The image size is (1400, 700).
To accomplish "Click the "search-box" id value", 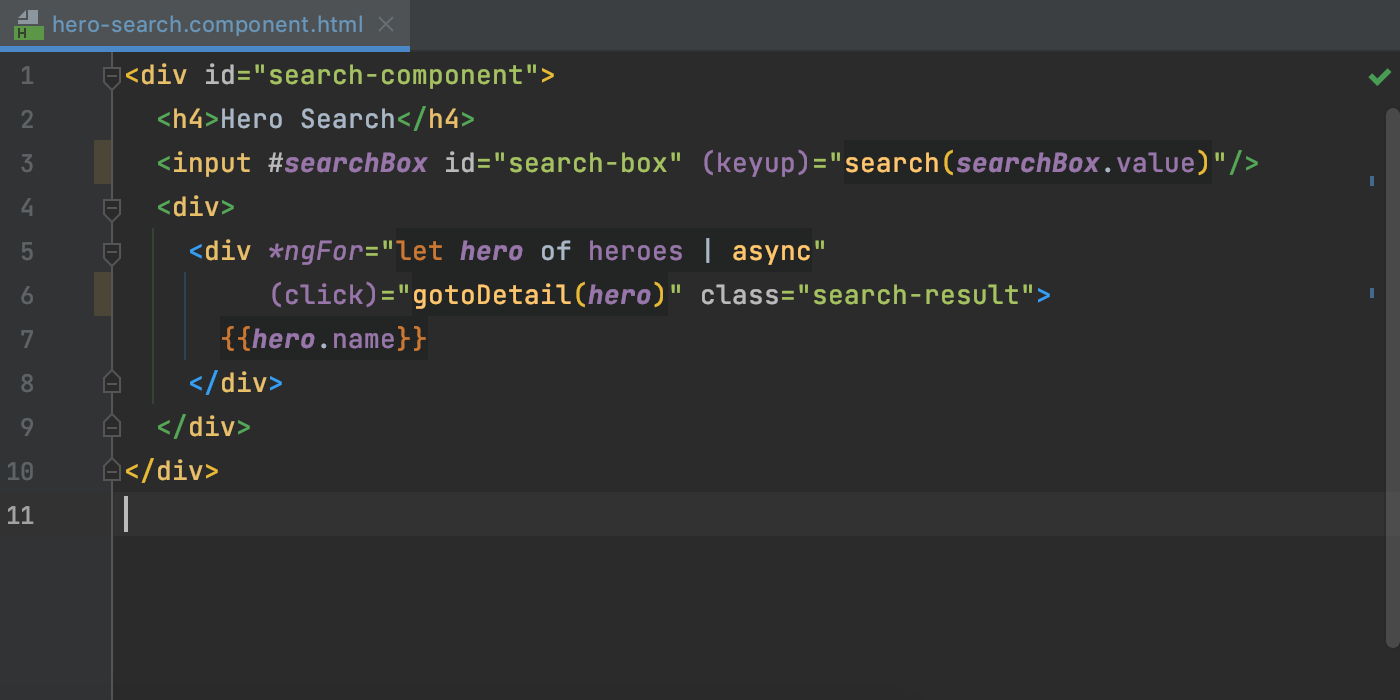I will (588, 164).
